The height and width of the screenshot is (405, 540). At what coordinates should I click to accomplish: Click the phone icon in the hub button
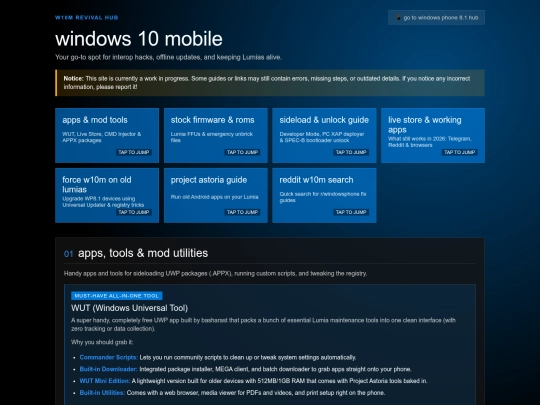(398, 18)
